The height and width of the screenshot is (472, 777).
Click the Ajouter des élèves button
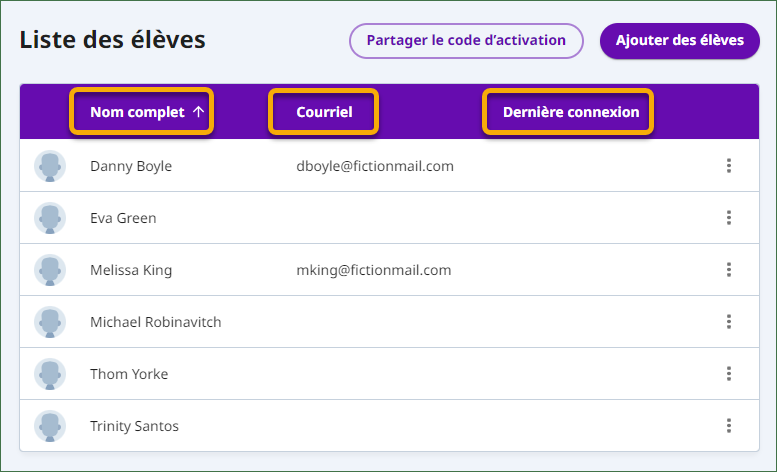pos(679,41)
